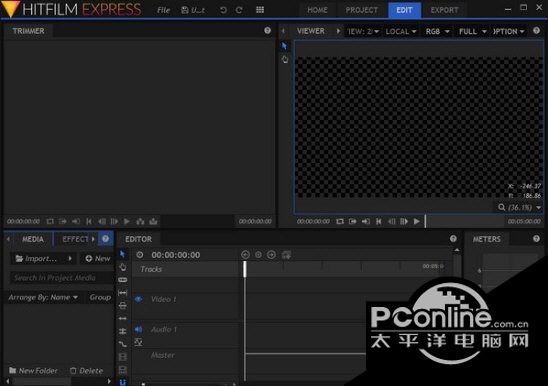Image resolution: width=548 pixels, height=386 pixels.
Task: Click the insert clip icon in Trimmer
Action: [140, 221]
